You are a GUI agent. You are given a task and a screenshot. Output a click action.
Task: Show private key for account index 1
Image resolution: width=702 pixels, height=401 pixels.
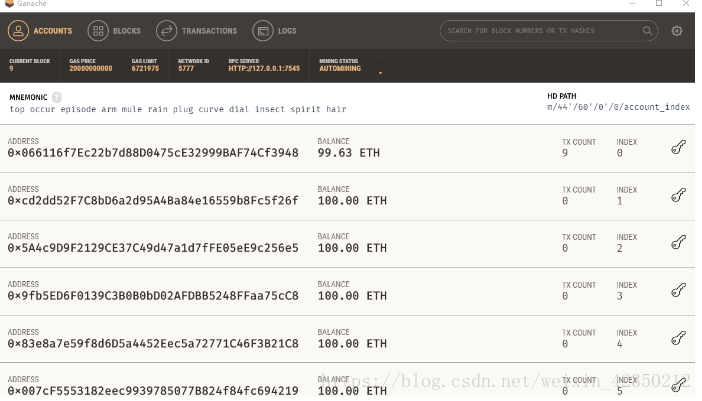(x=678, y=195)
